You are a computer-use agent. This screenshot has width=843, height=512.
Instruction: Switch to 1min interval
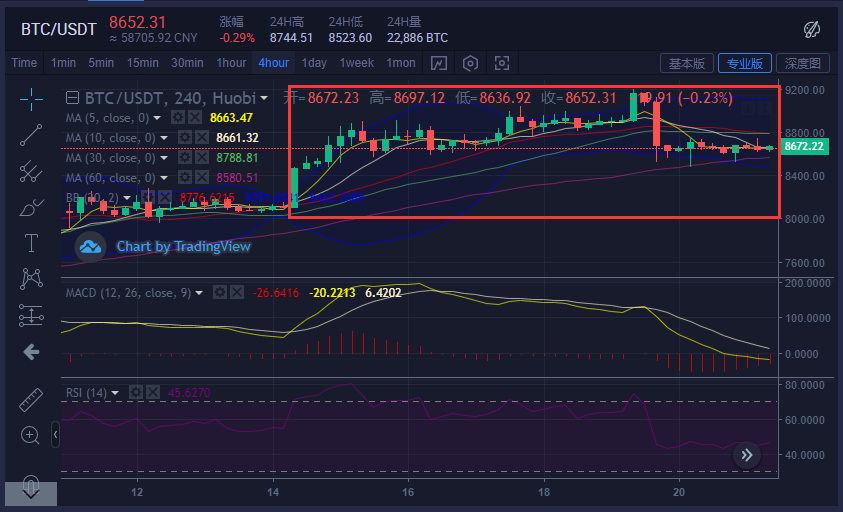63,63
